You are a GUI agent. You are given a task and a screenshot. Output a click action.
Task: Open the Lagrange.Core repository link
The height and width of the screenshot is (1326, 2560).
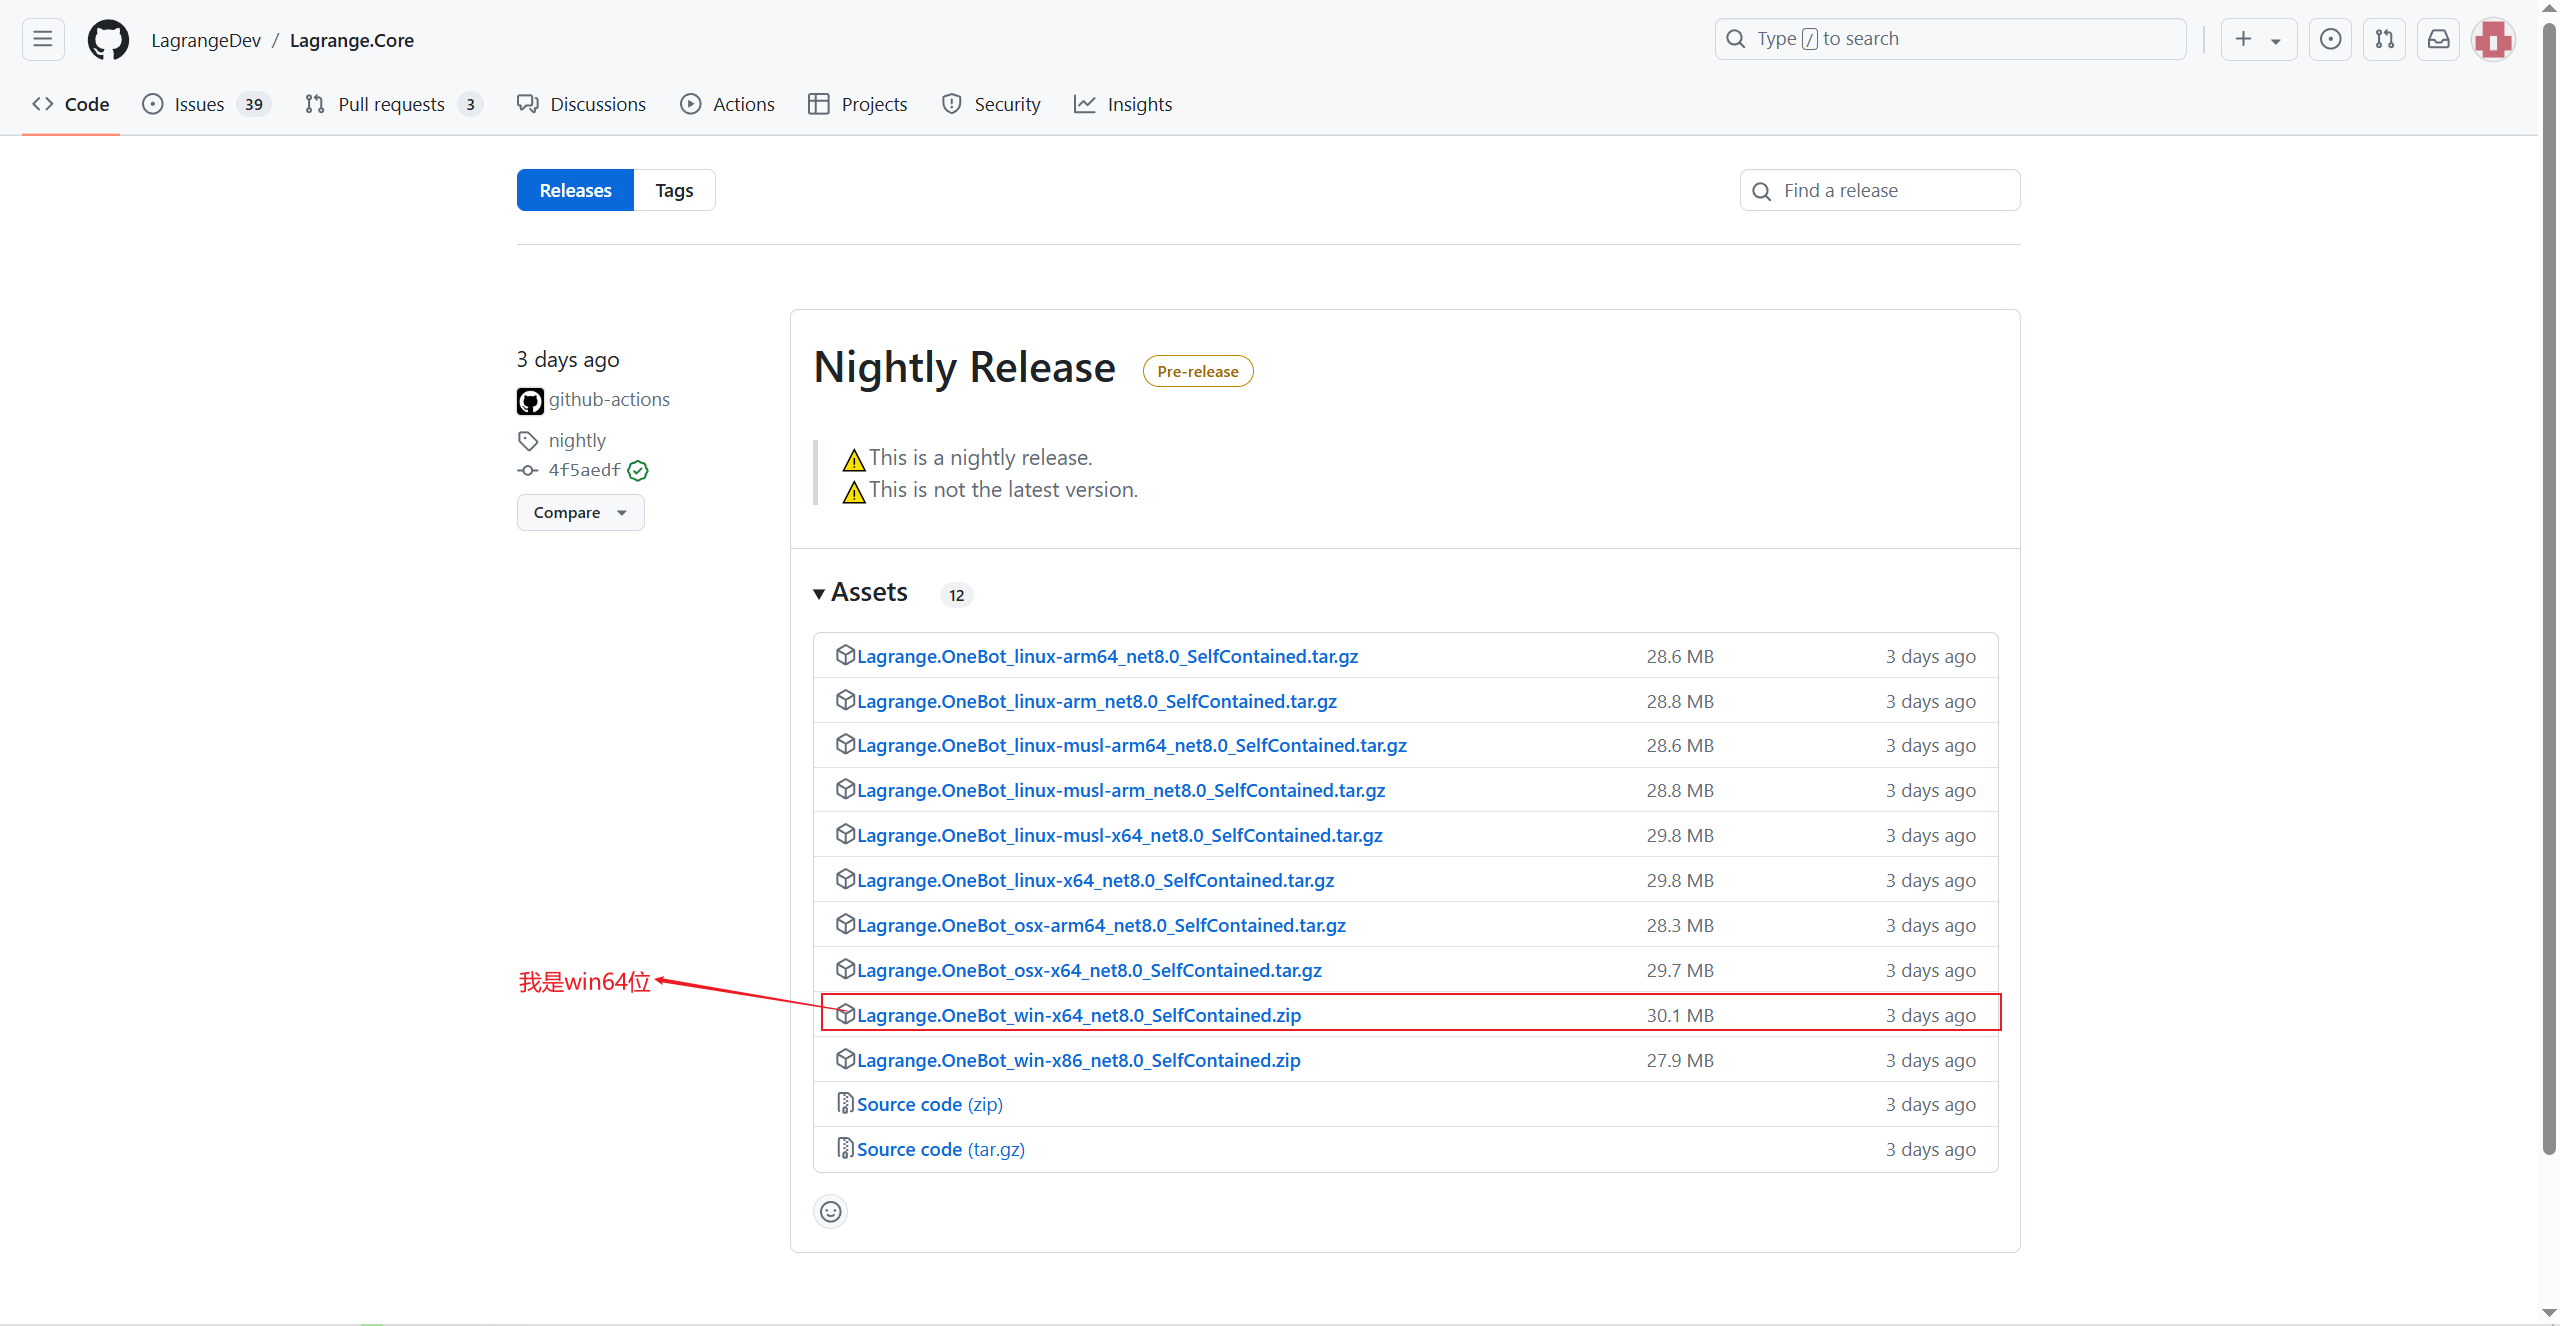coord(352,40)
